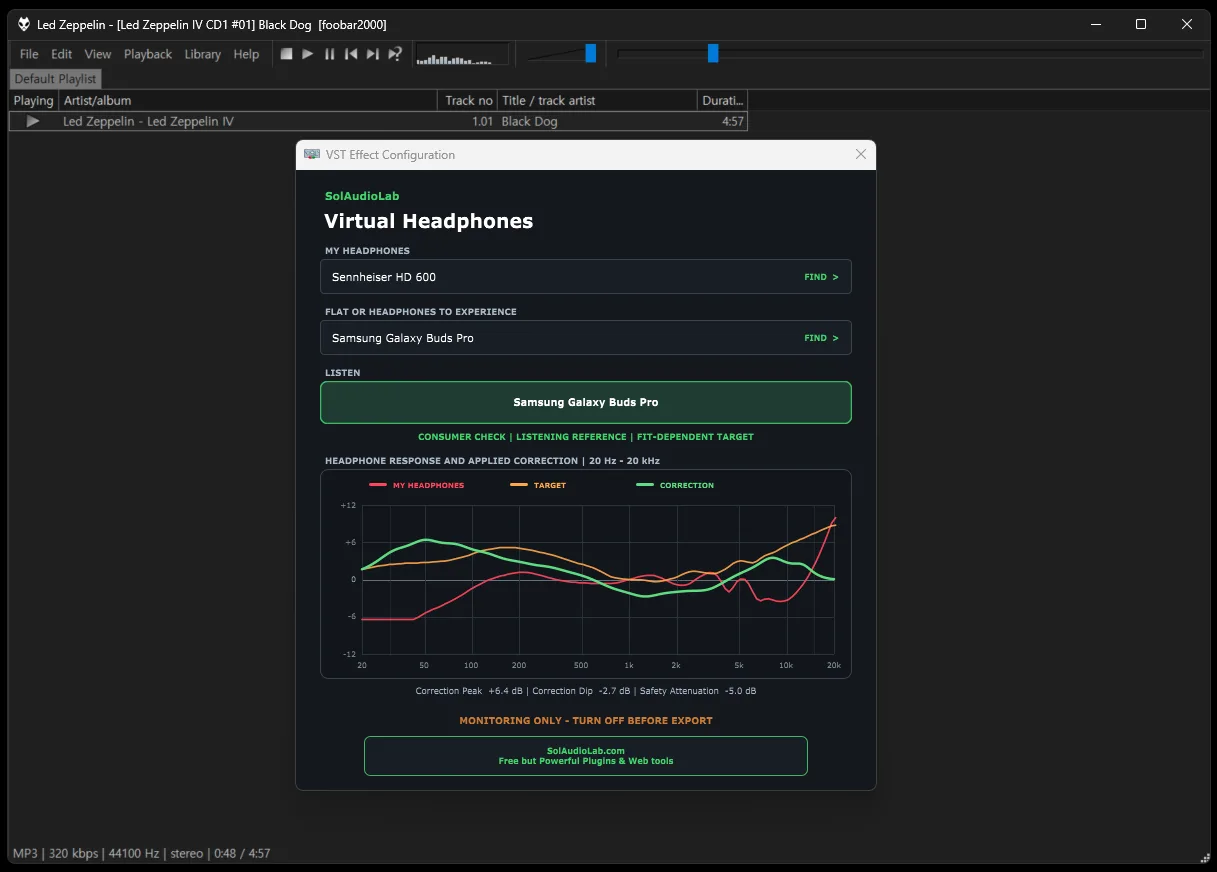
Task: Click the CONSUMER CHECK description line
Action: [586, 437]
